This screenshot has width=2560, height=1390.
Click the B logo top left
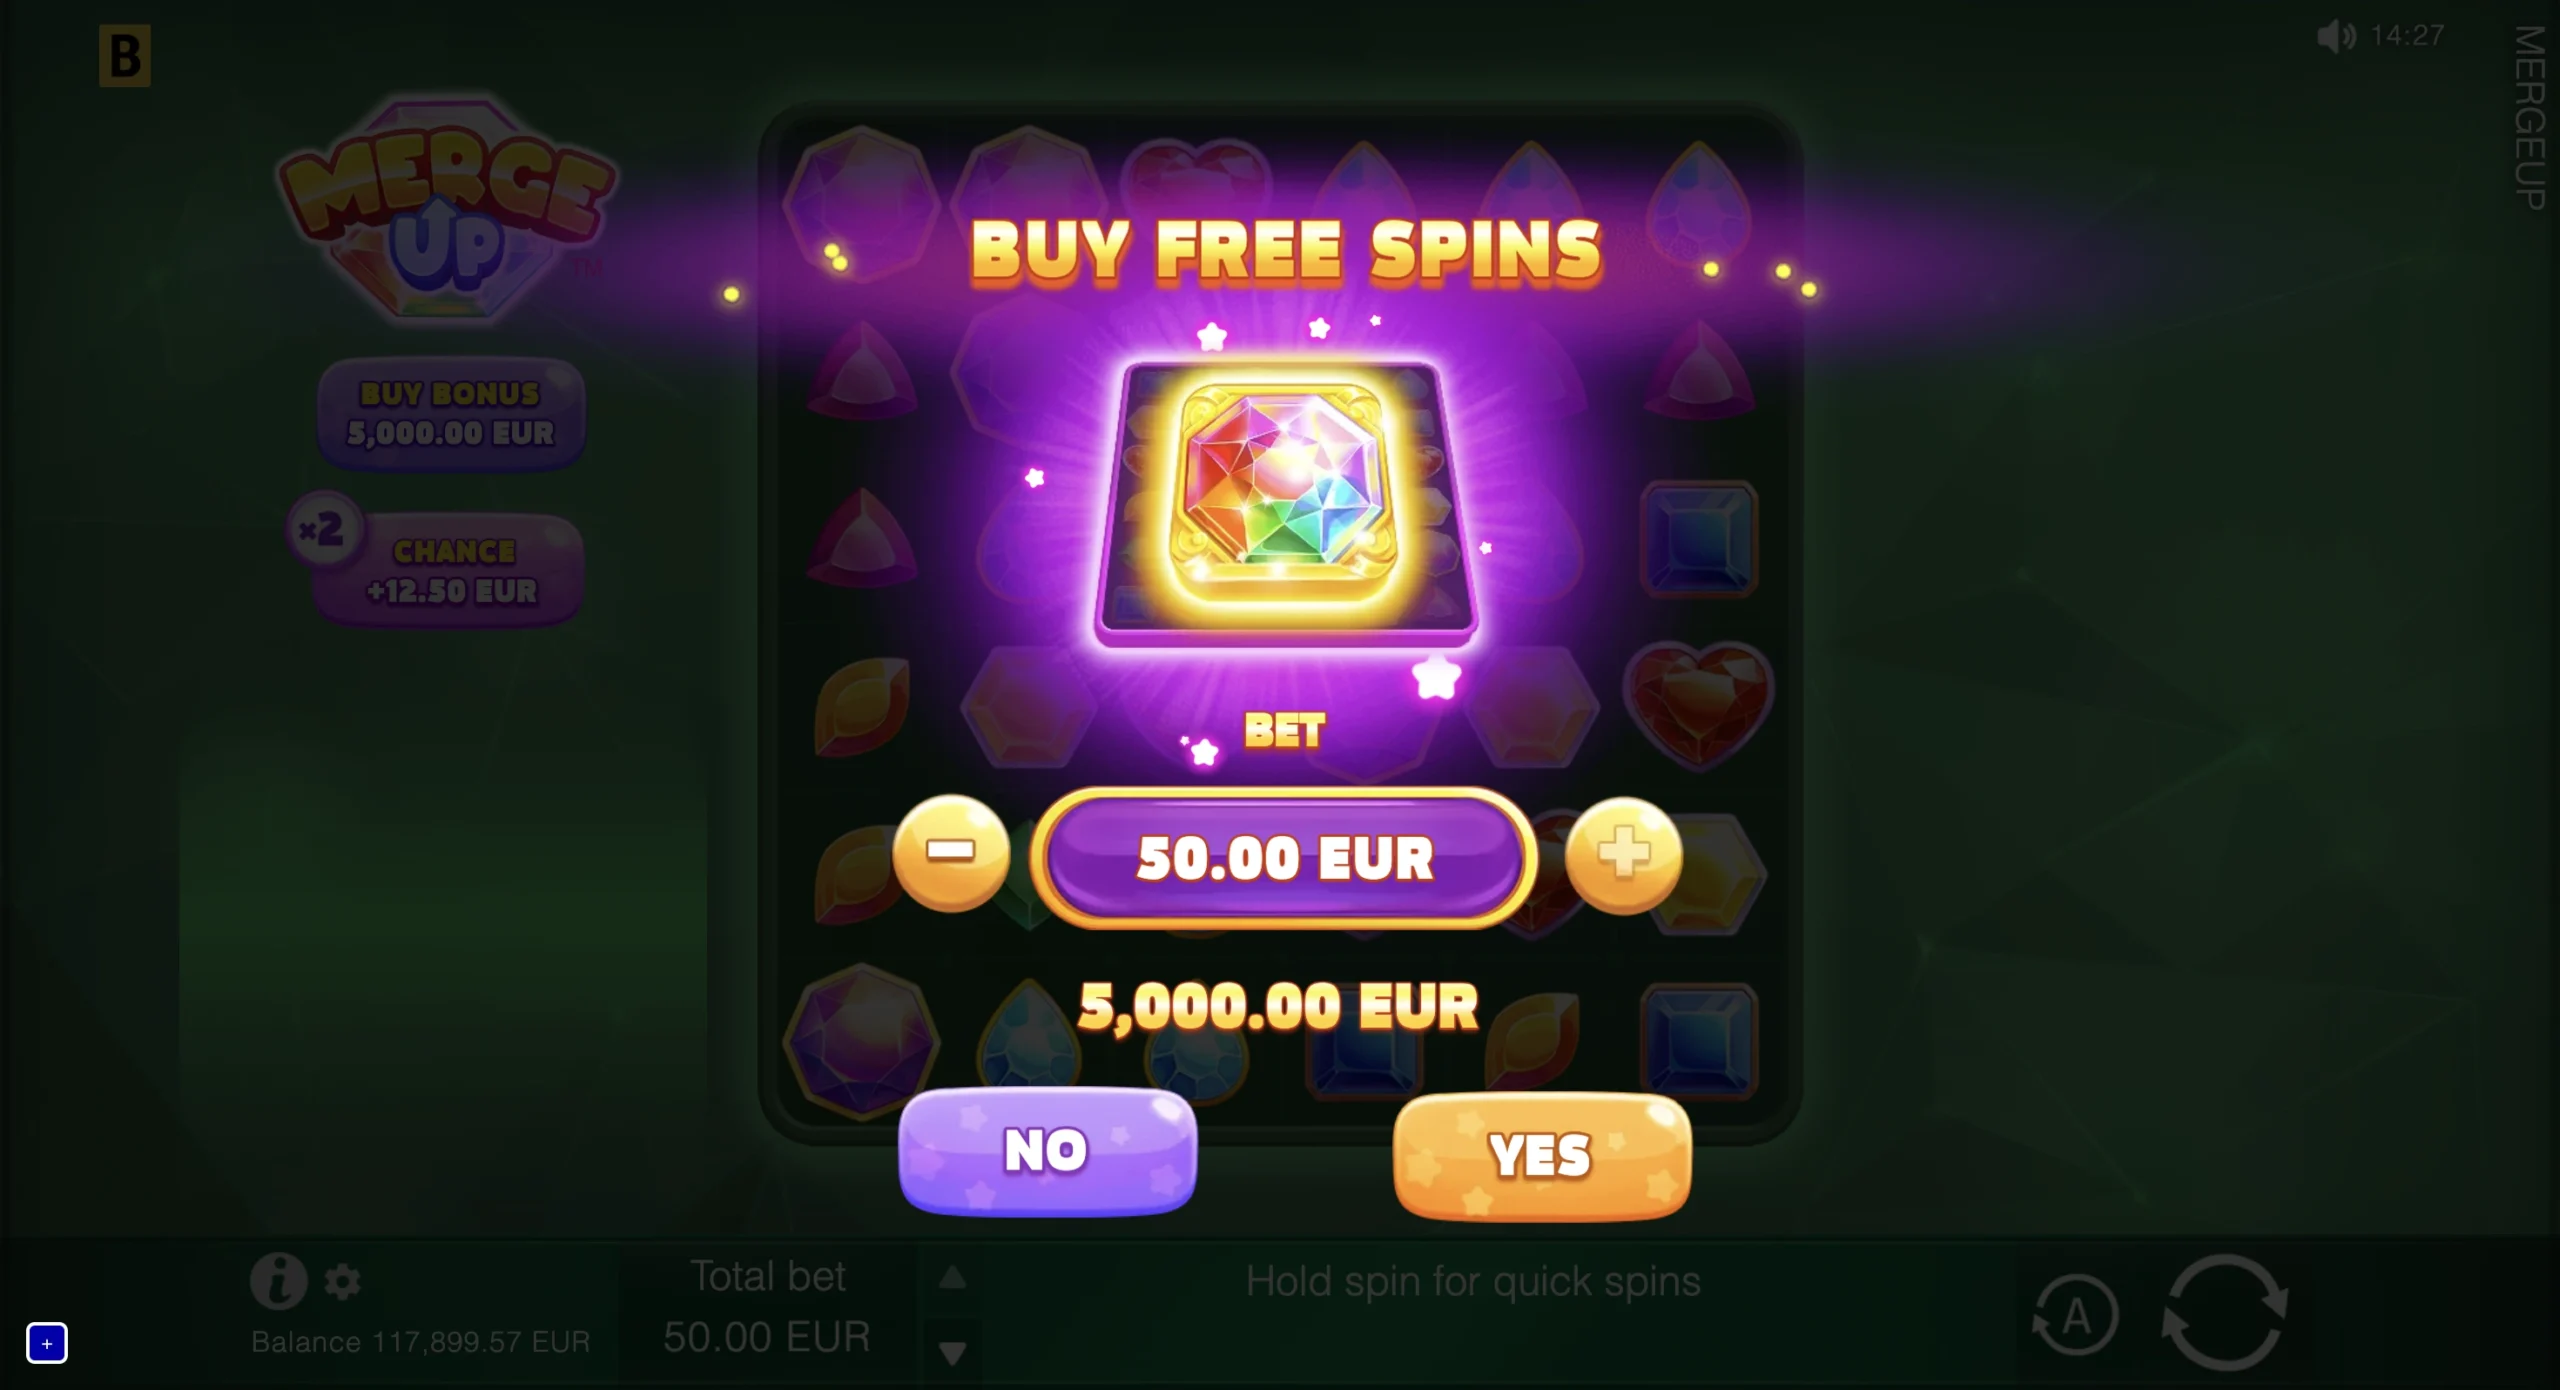[125, 56]
